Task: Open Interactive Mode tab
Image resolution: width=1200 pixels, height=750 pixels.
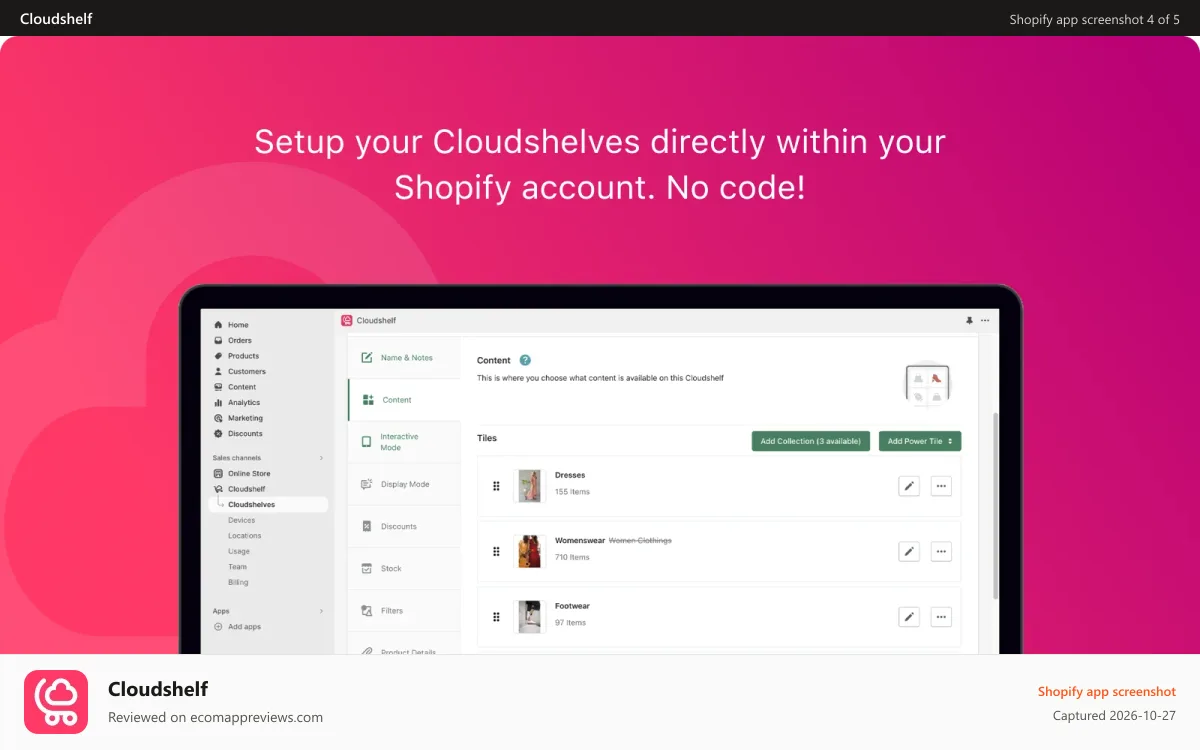Action: click(404, 442)
